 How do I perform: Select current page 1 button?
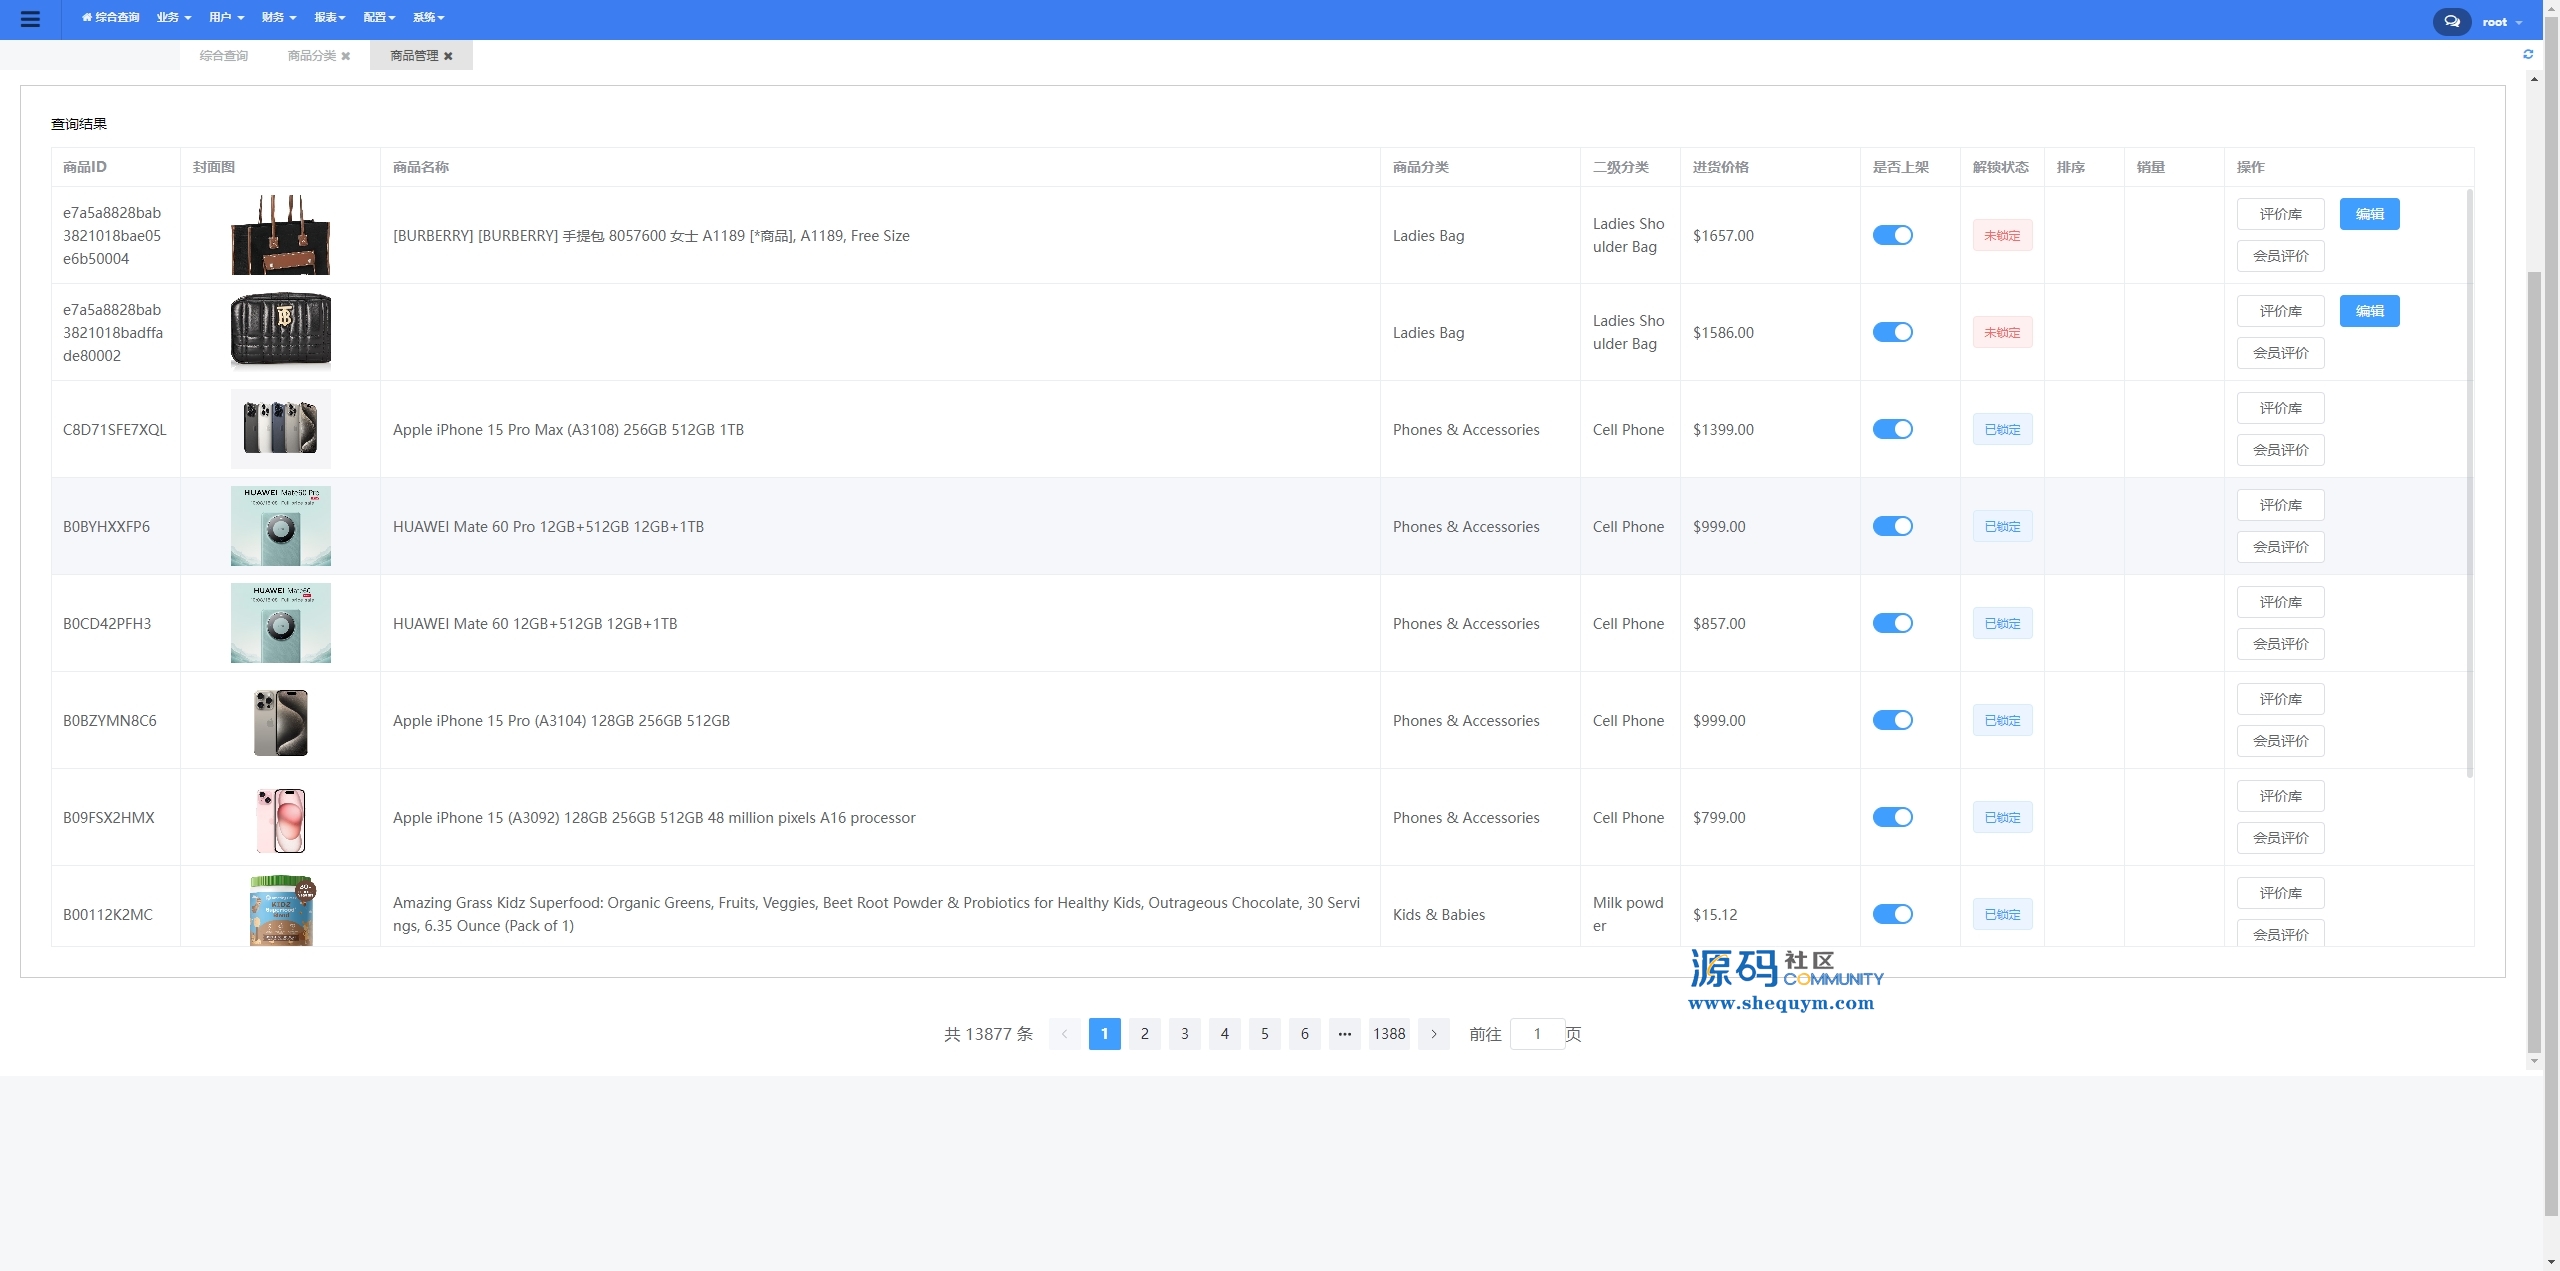1104,1034
